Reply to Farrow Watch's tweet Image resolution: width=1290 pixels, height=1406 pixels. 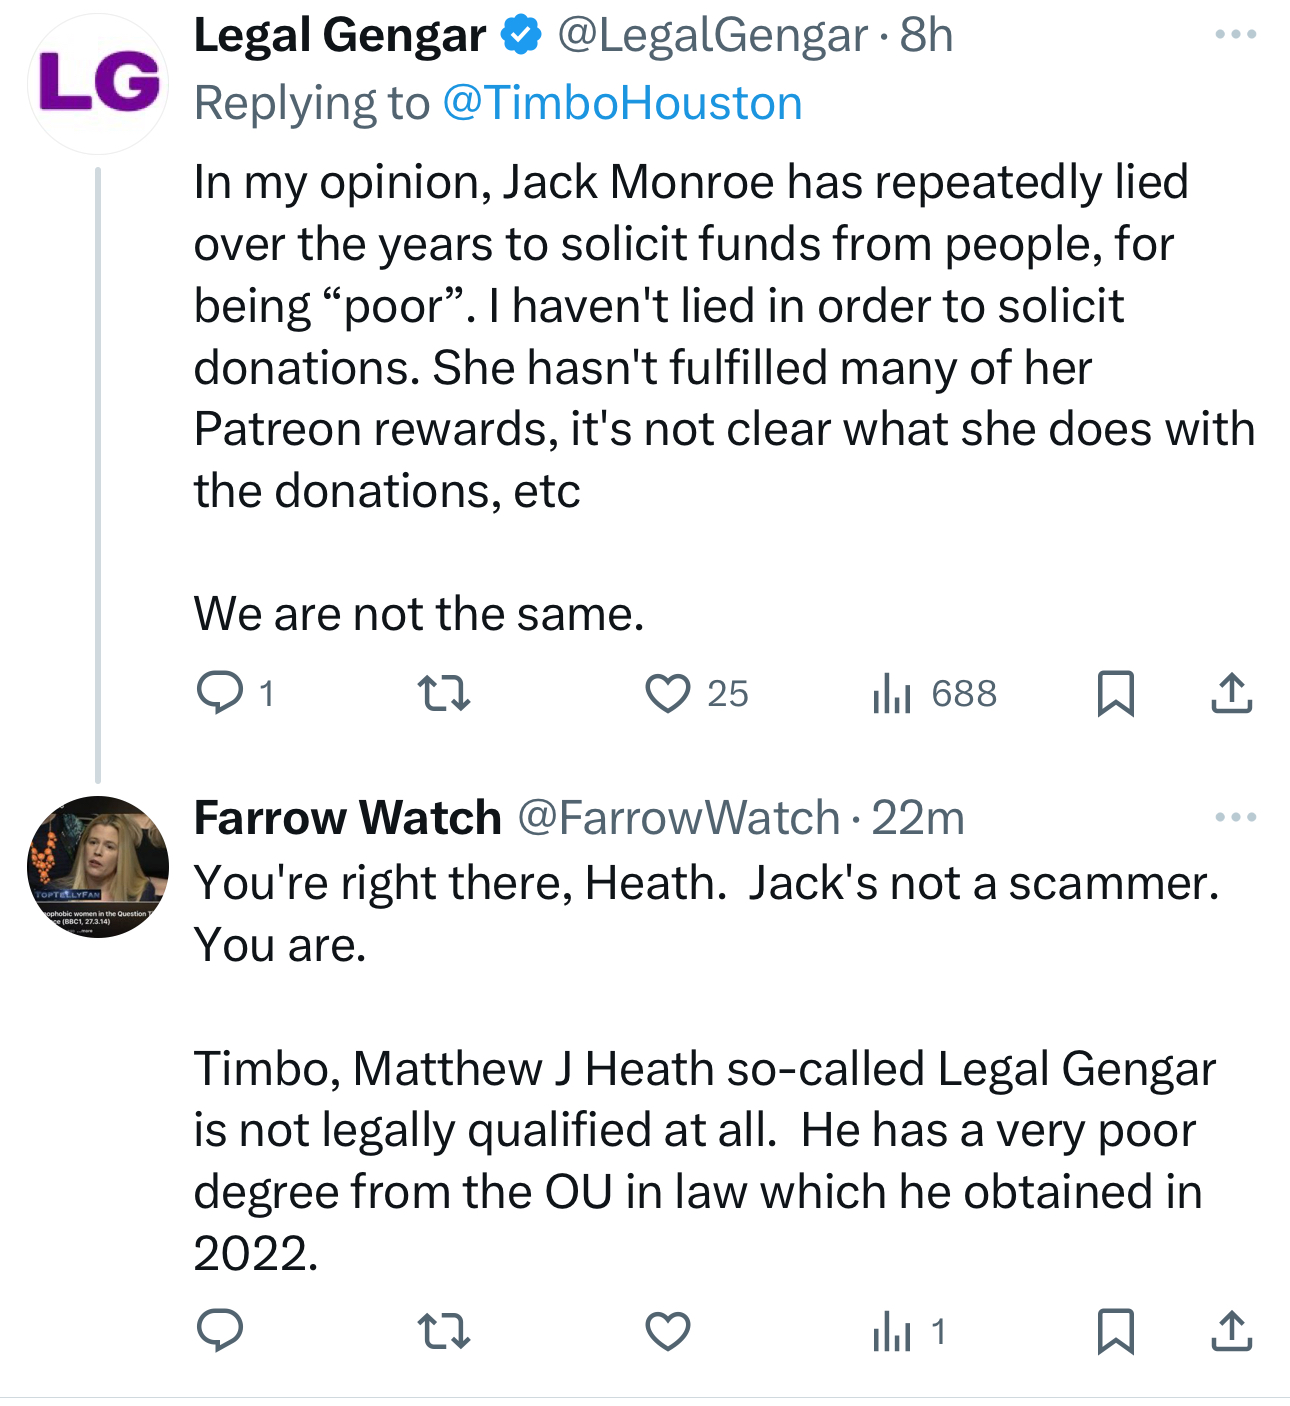click(x=220, y=1331)
